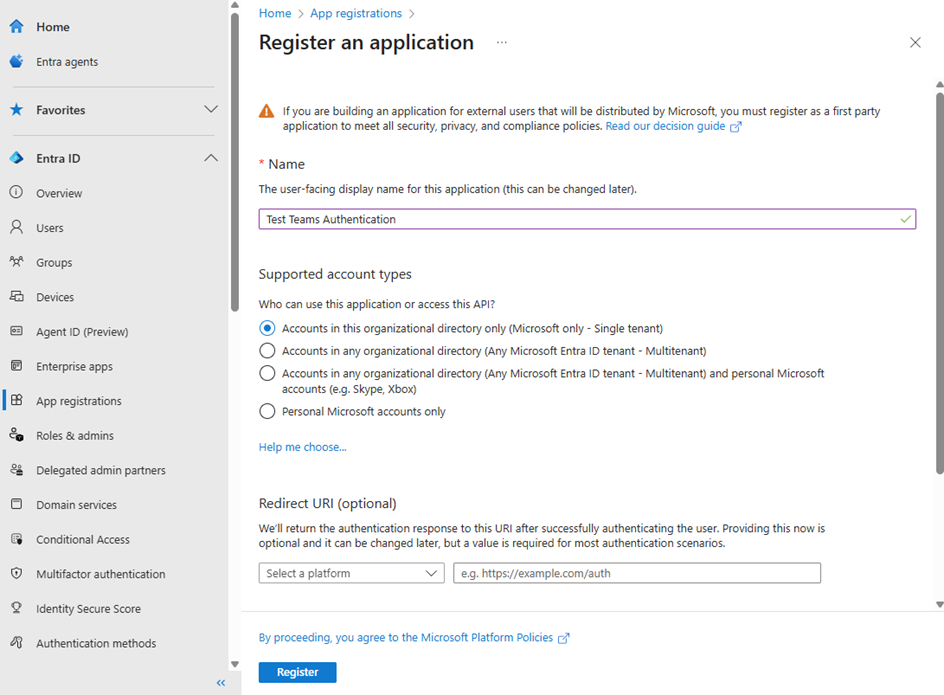944x695 pixels.
Task: Open the Help me choose link
Action: pos(302,447)
